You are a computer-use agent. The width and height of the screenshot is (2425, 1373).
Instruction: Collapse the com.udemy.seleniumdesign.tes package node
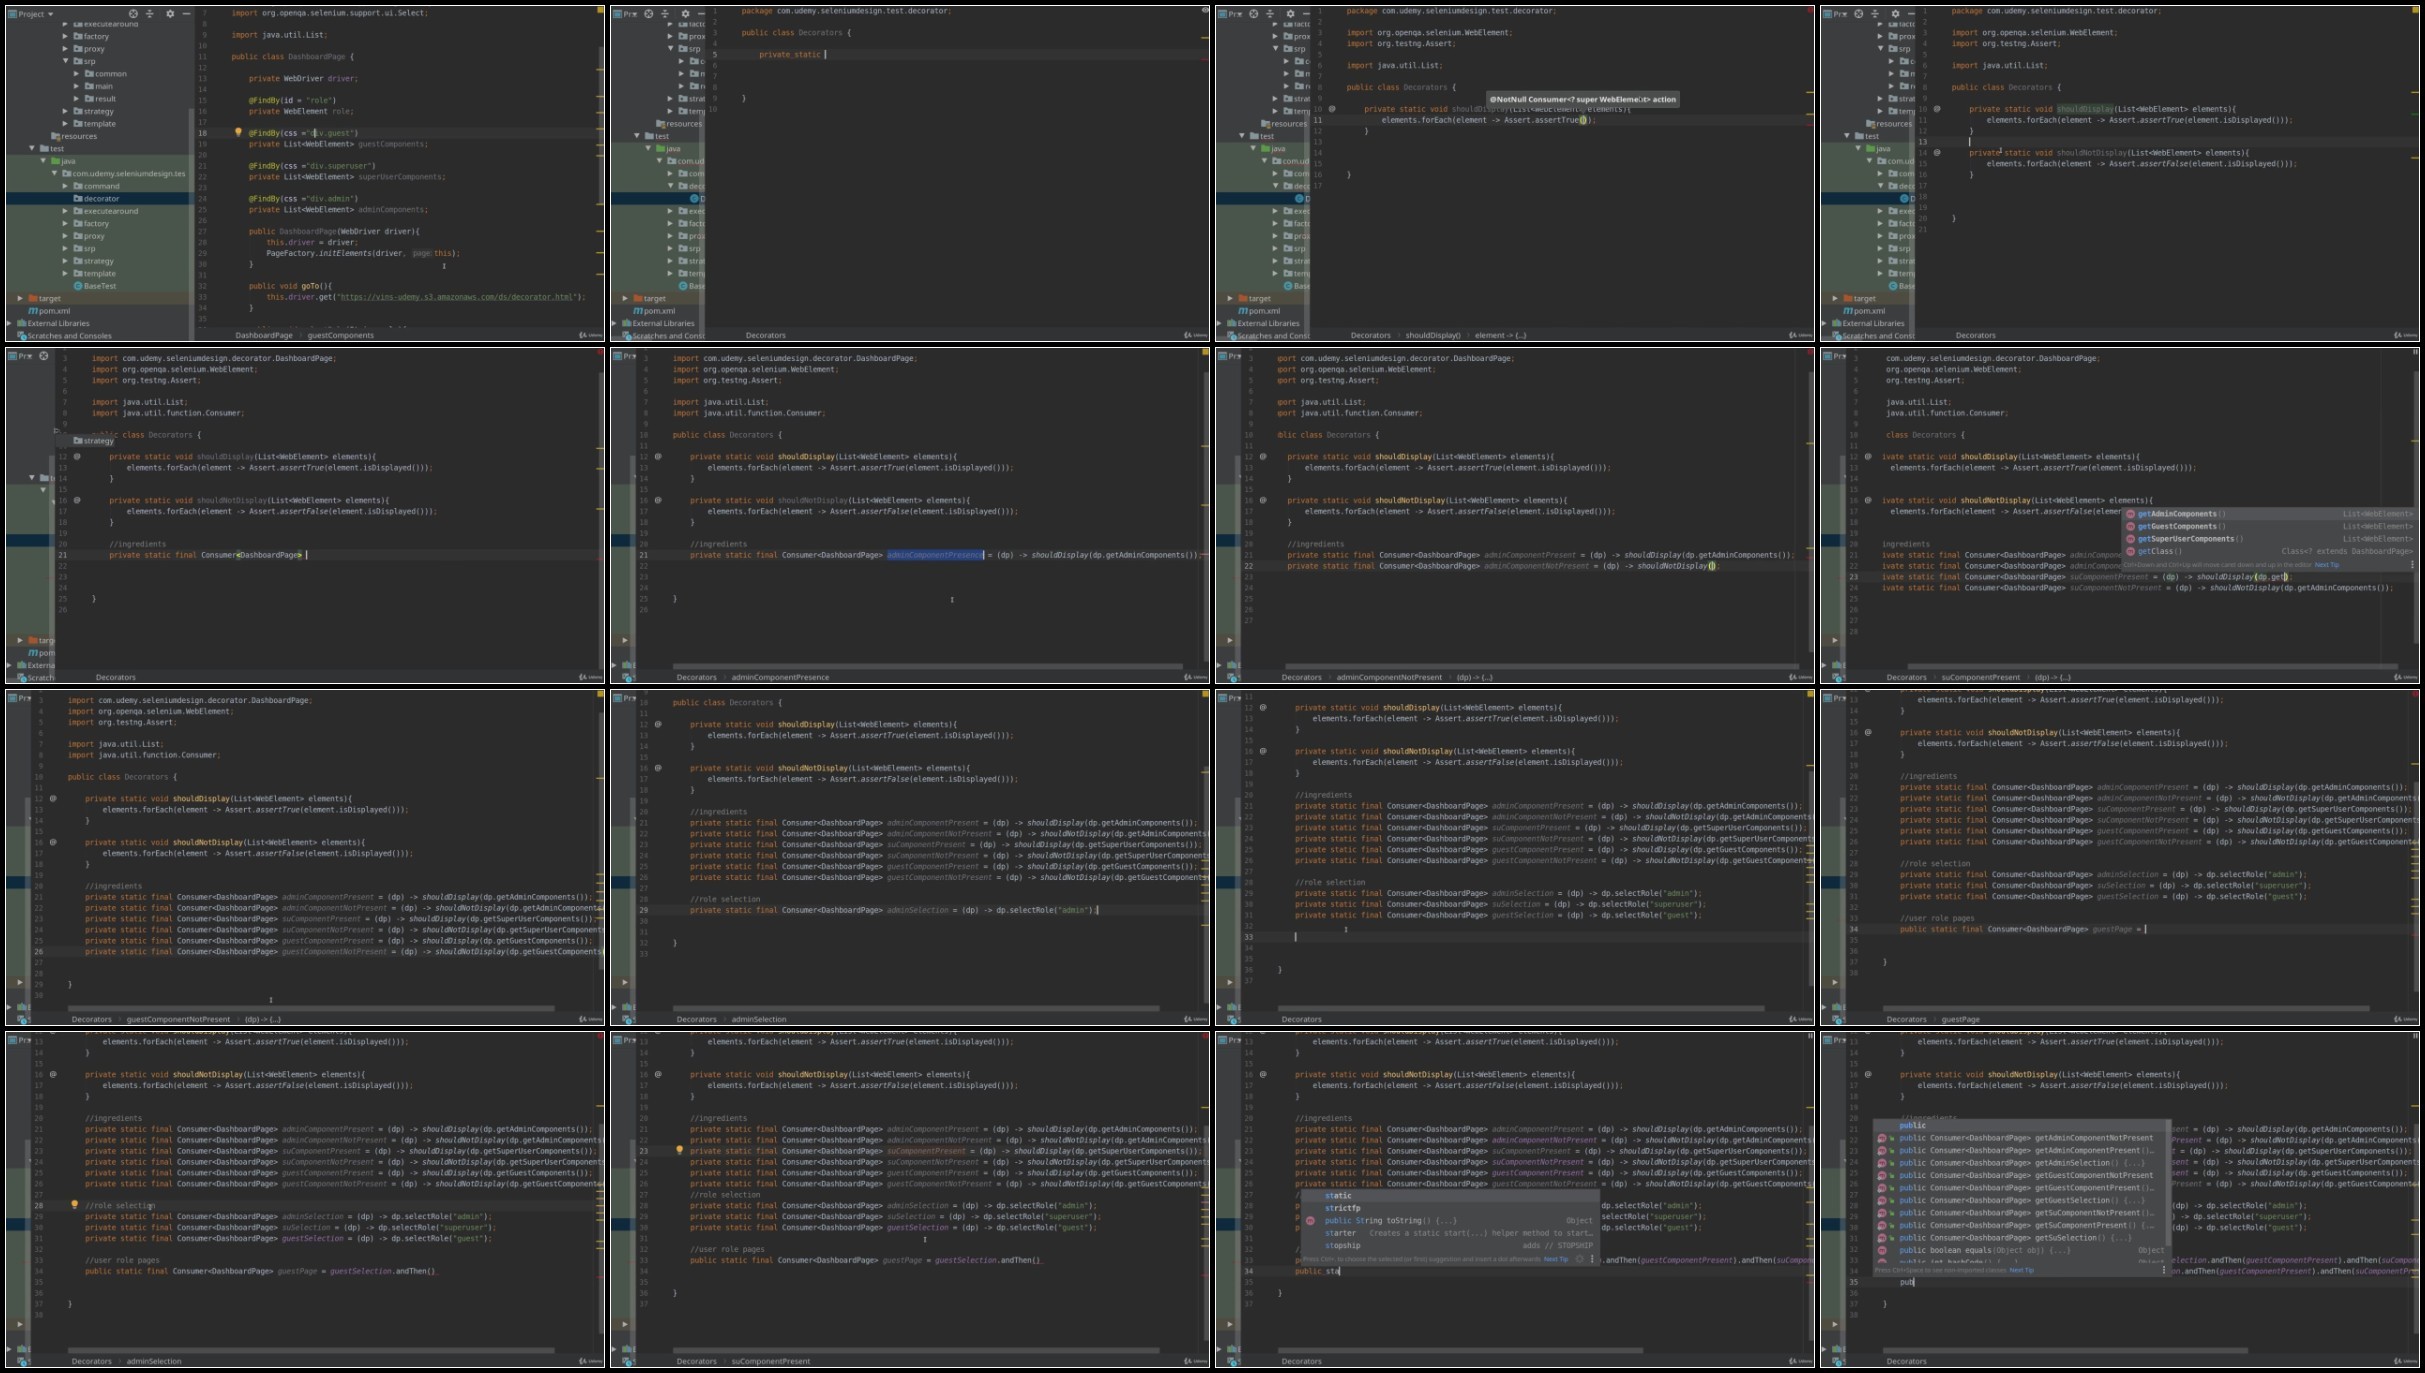point(55,174)
